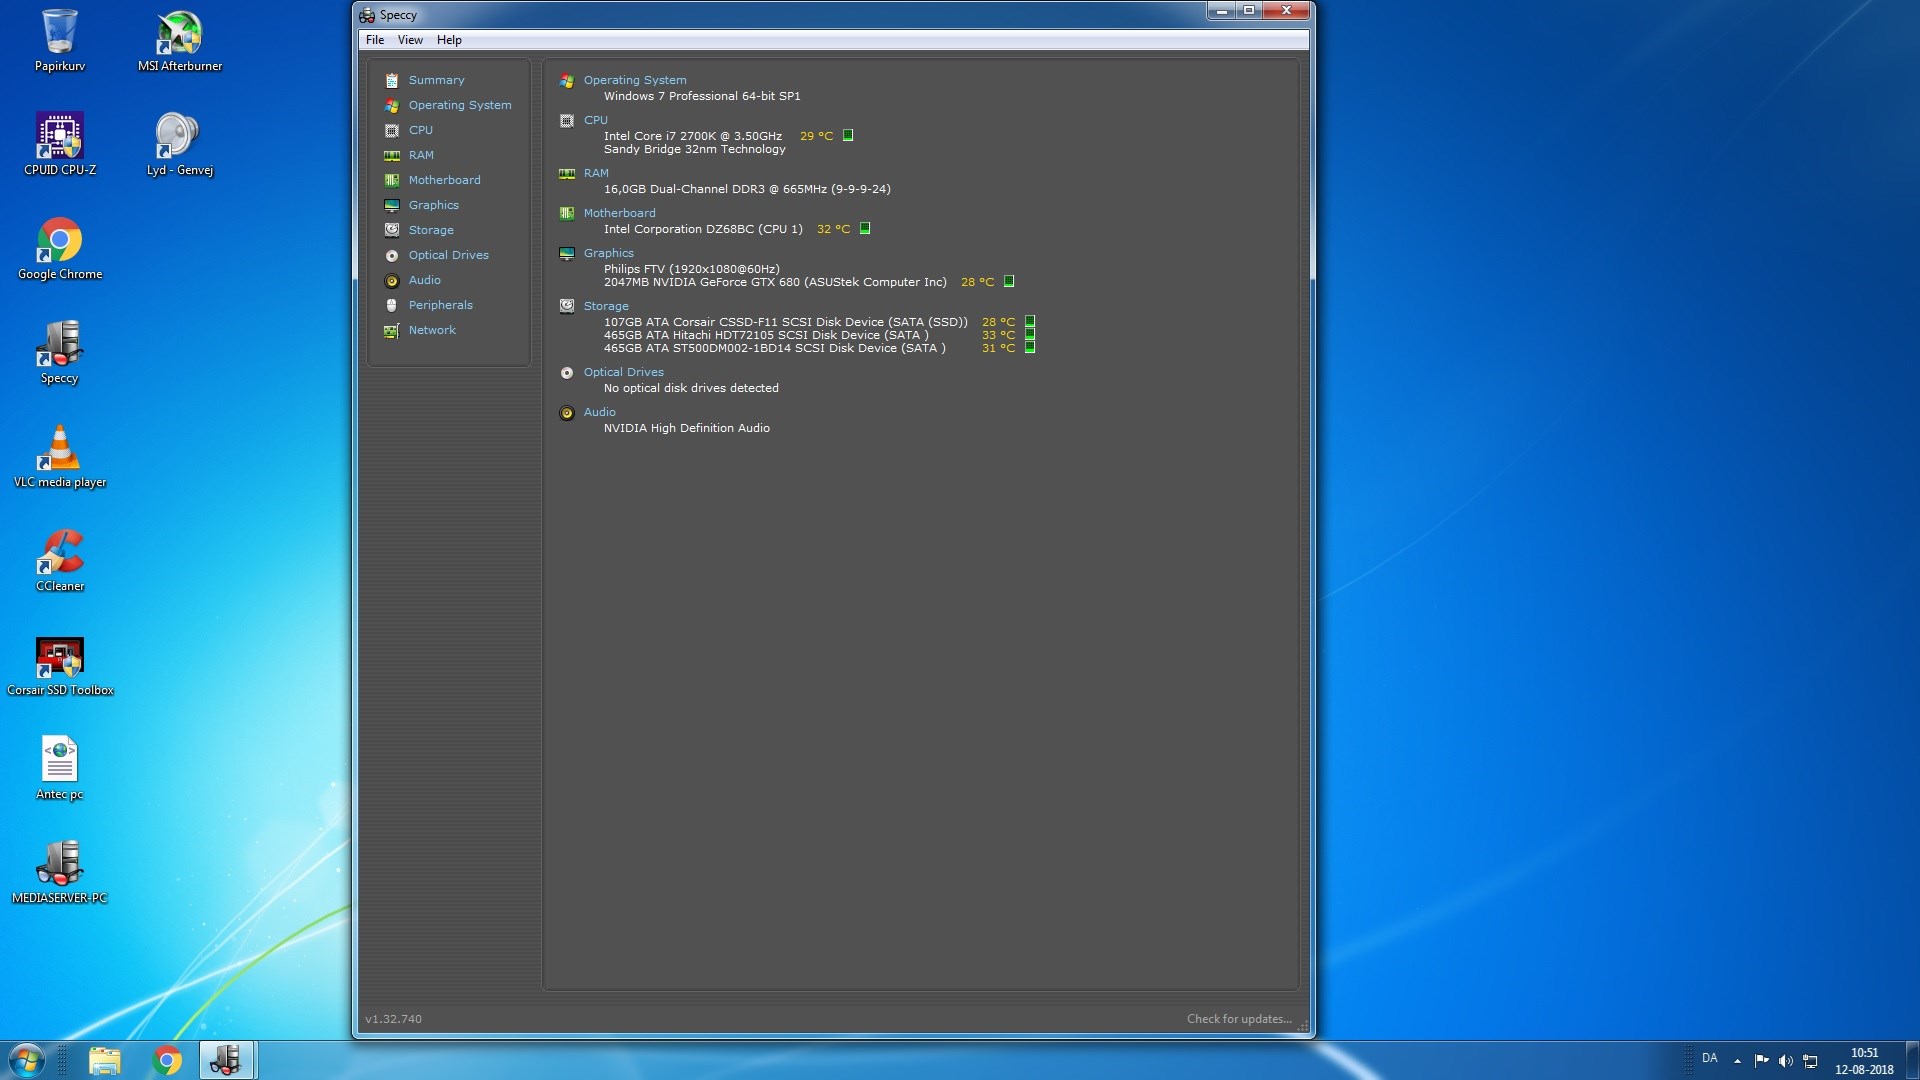This screenshot has width=1920, height=1080.
Task: Click the CPU icon in summary panel
Action: coord(567,121)
